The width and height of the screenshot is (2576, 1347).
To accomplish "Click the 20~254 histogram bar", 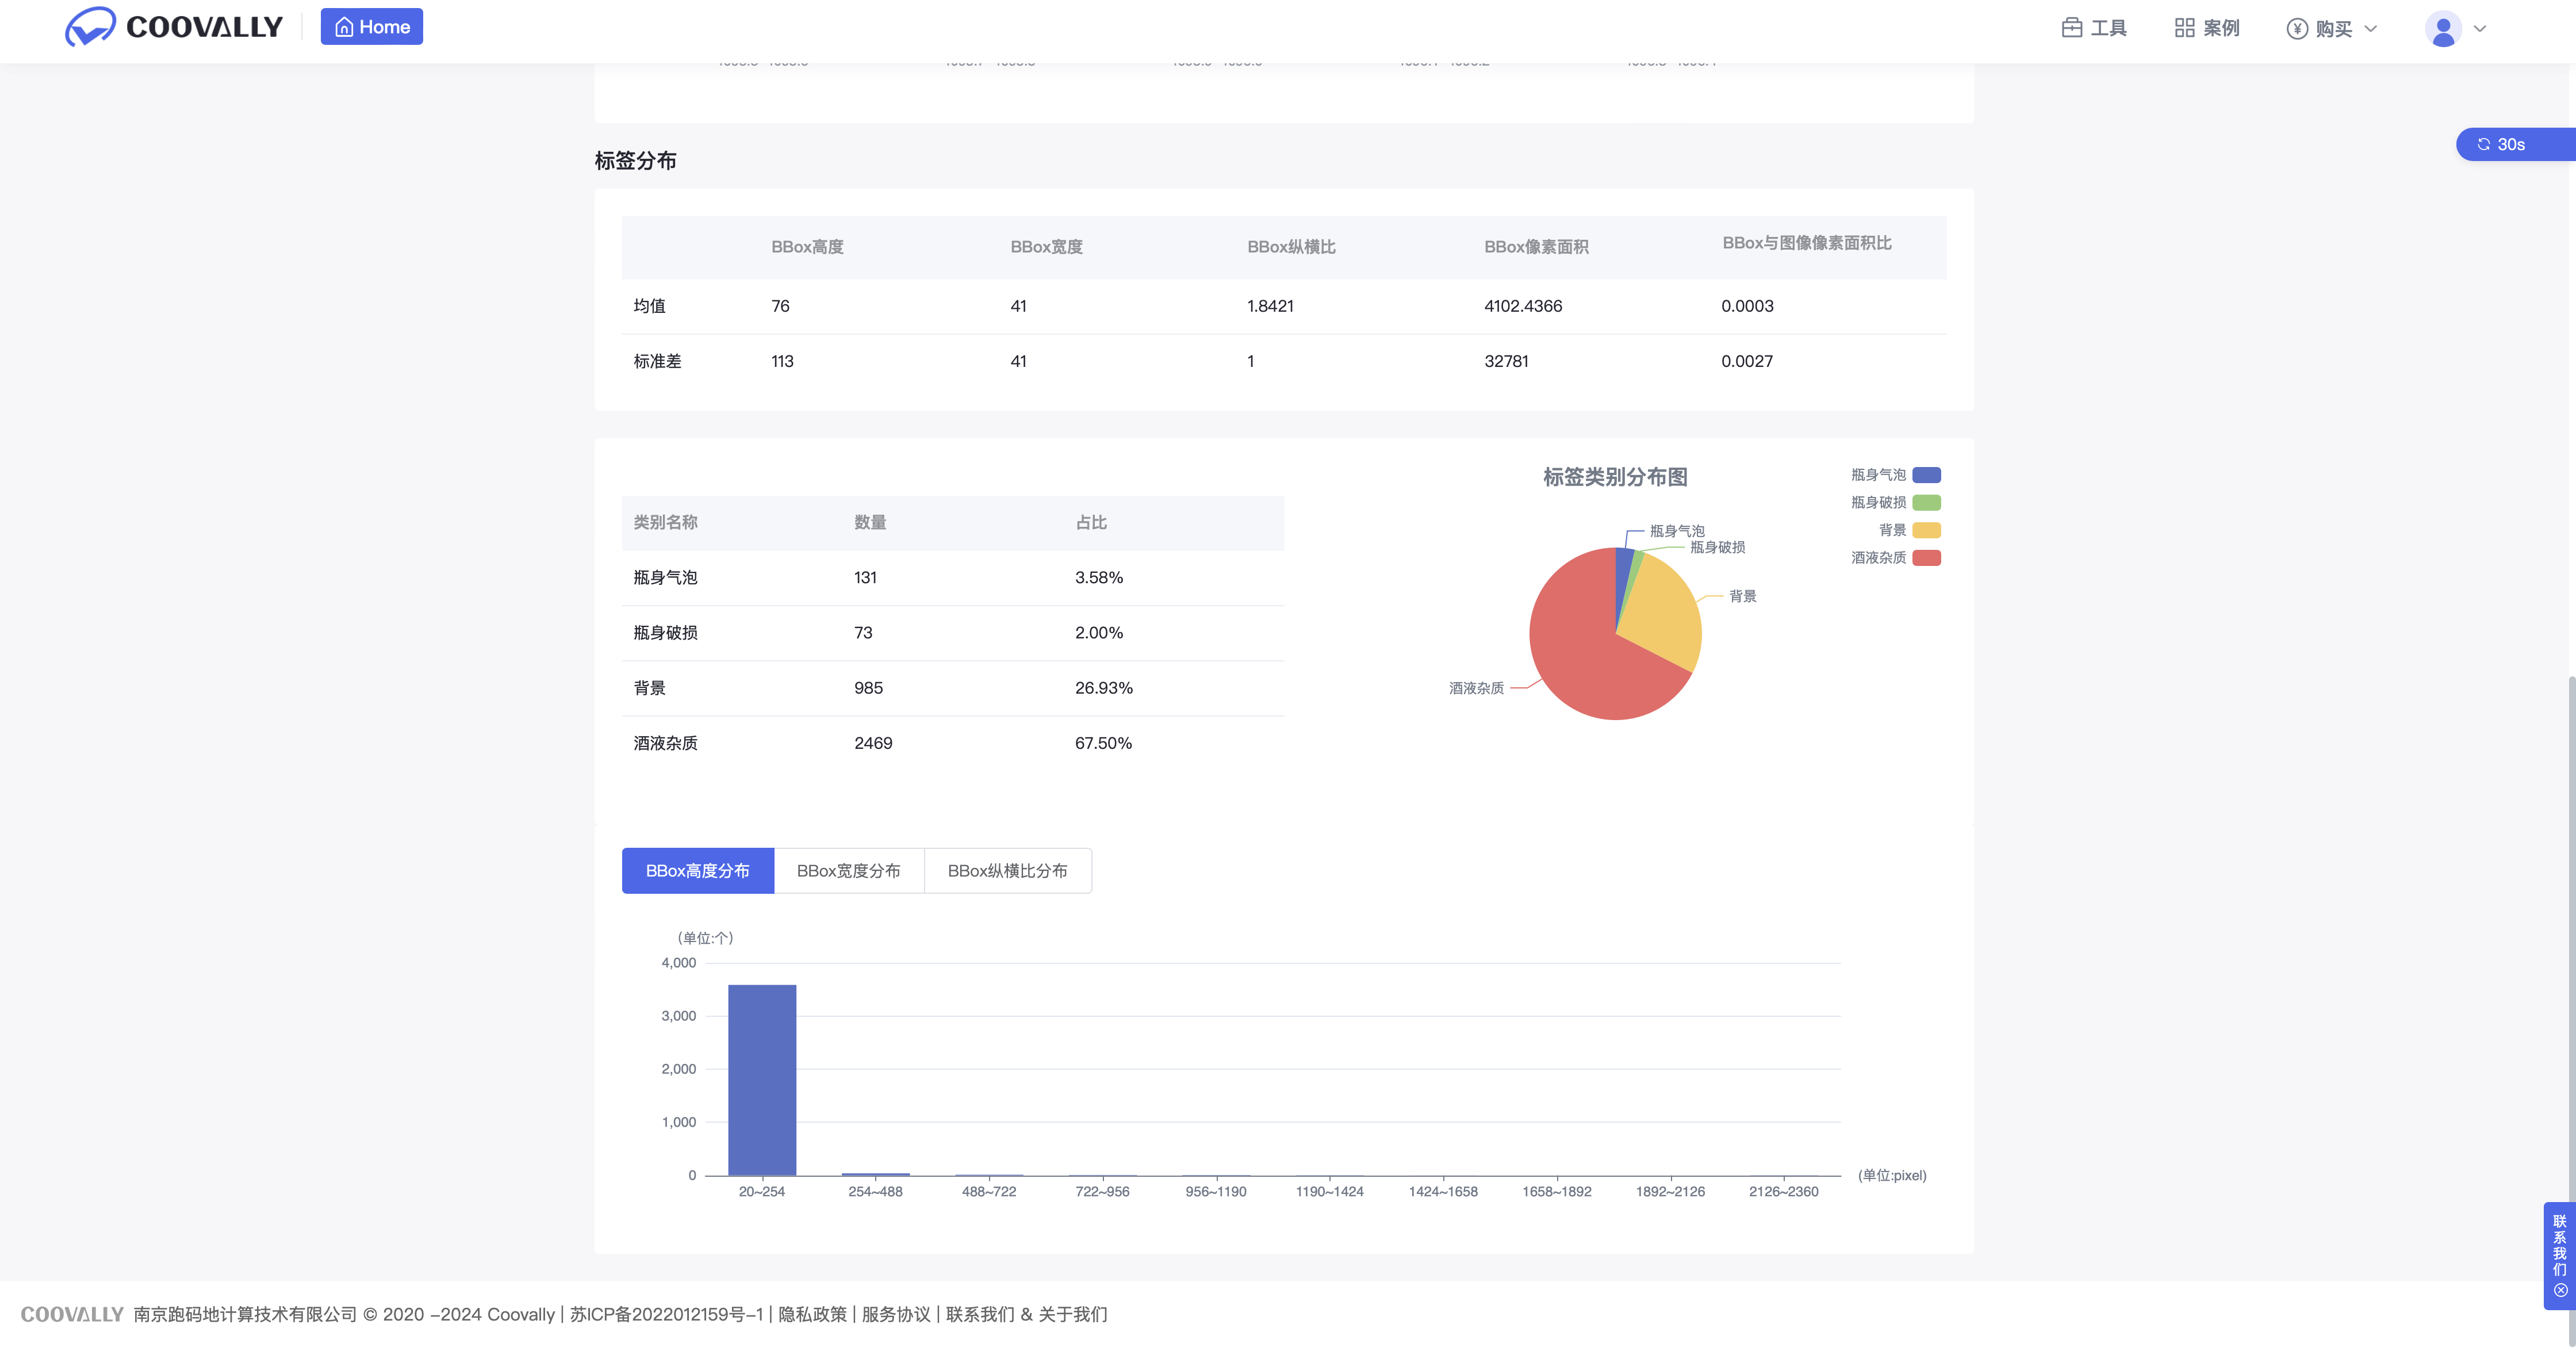I will click(762, 1080).
